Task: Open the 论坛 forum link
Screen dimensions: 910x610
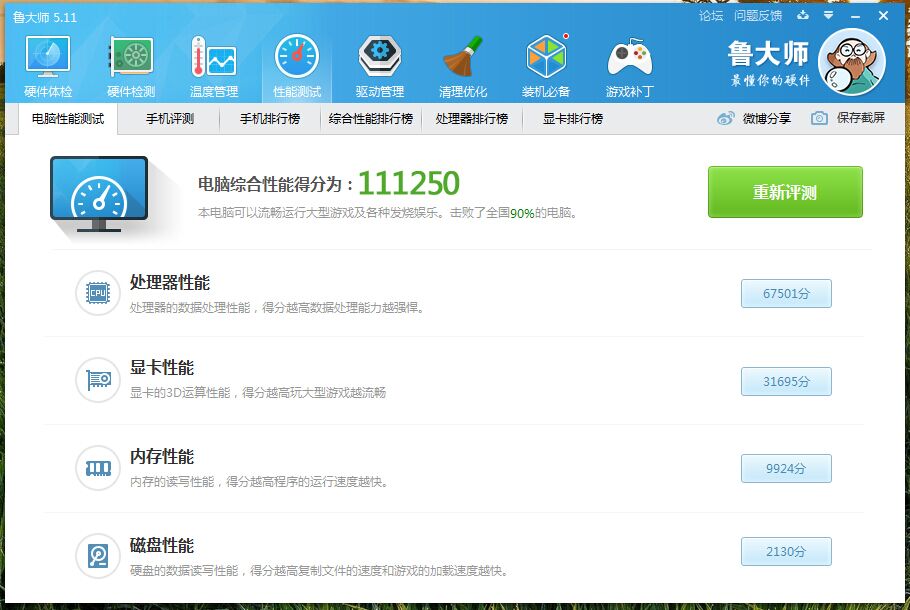Action: (710, 16)
